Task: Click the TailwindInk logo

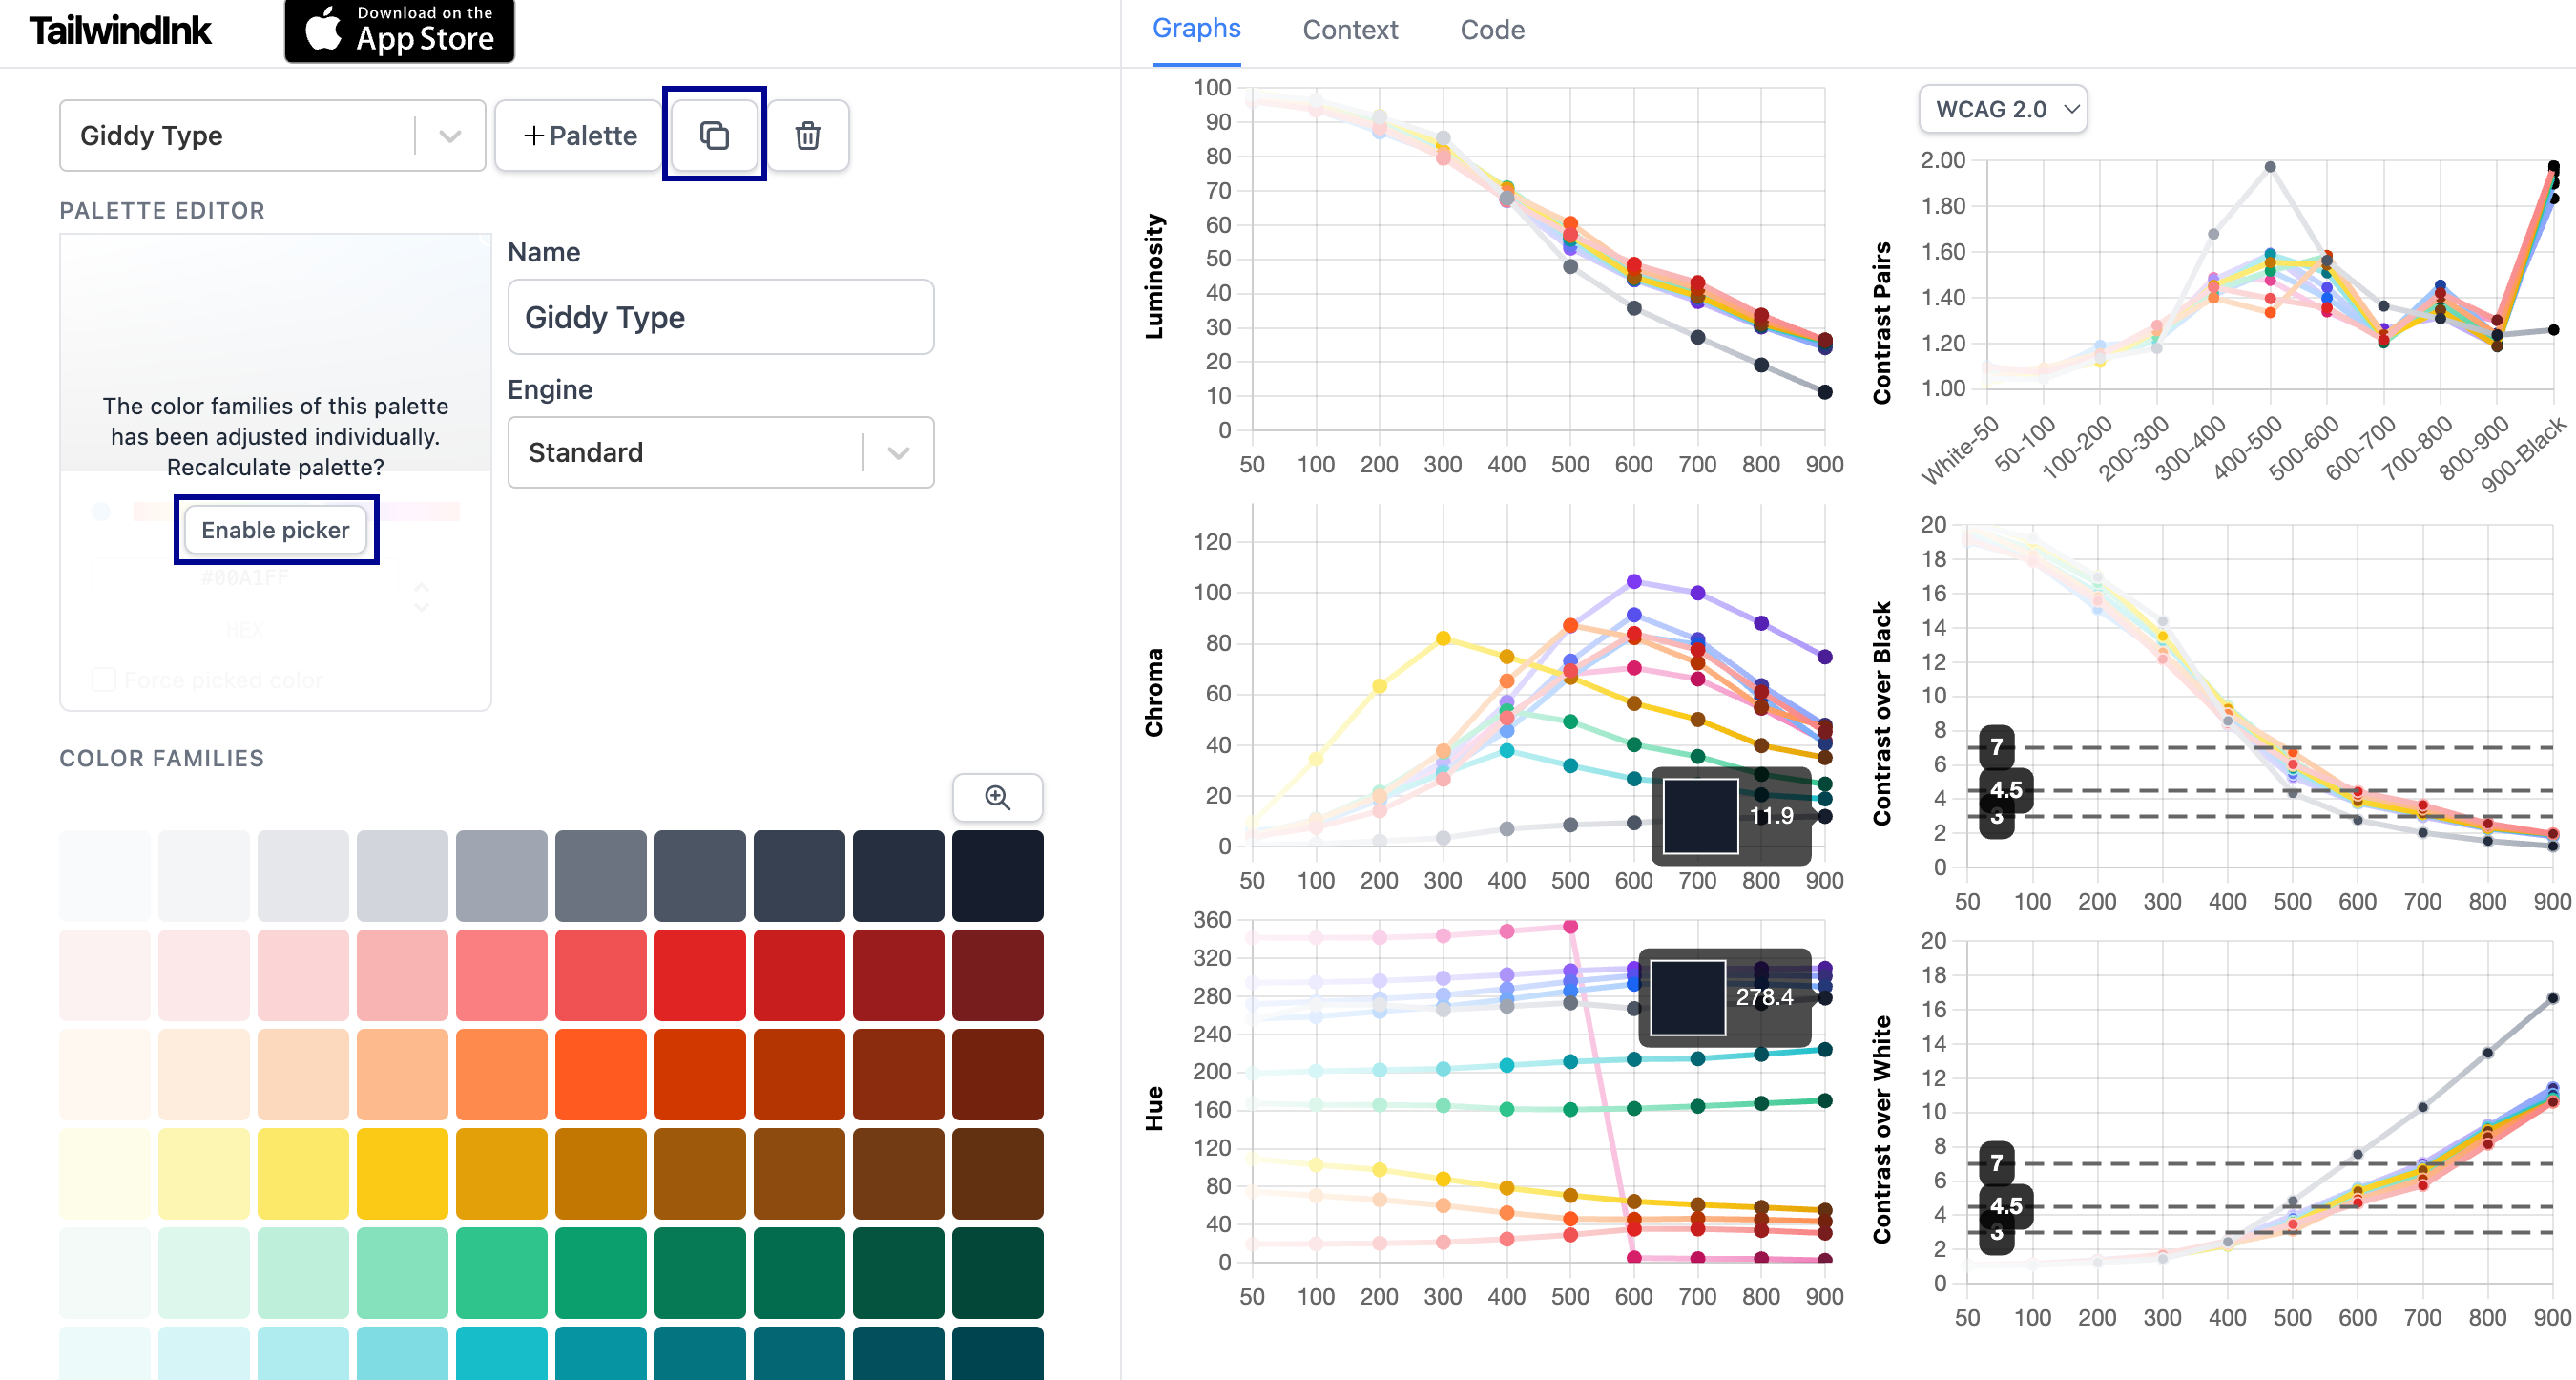Action: 120,30
